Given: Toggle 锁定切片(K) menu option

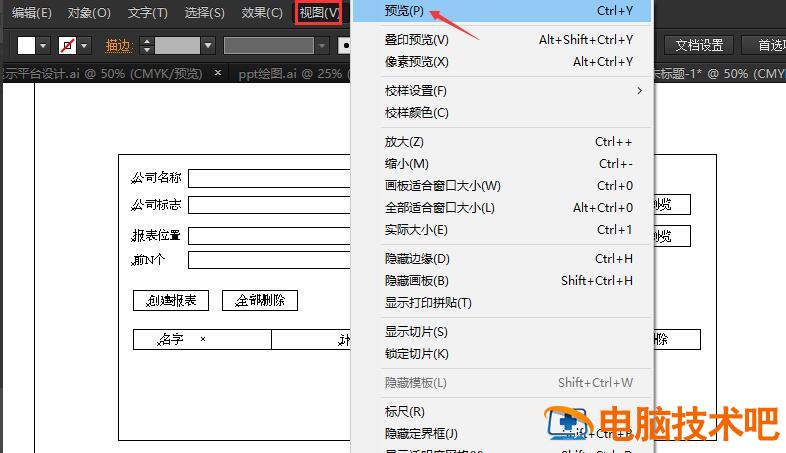Looking at the screenshot, I should click(x=416, y=354).
